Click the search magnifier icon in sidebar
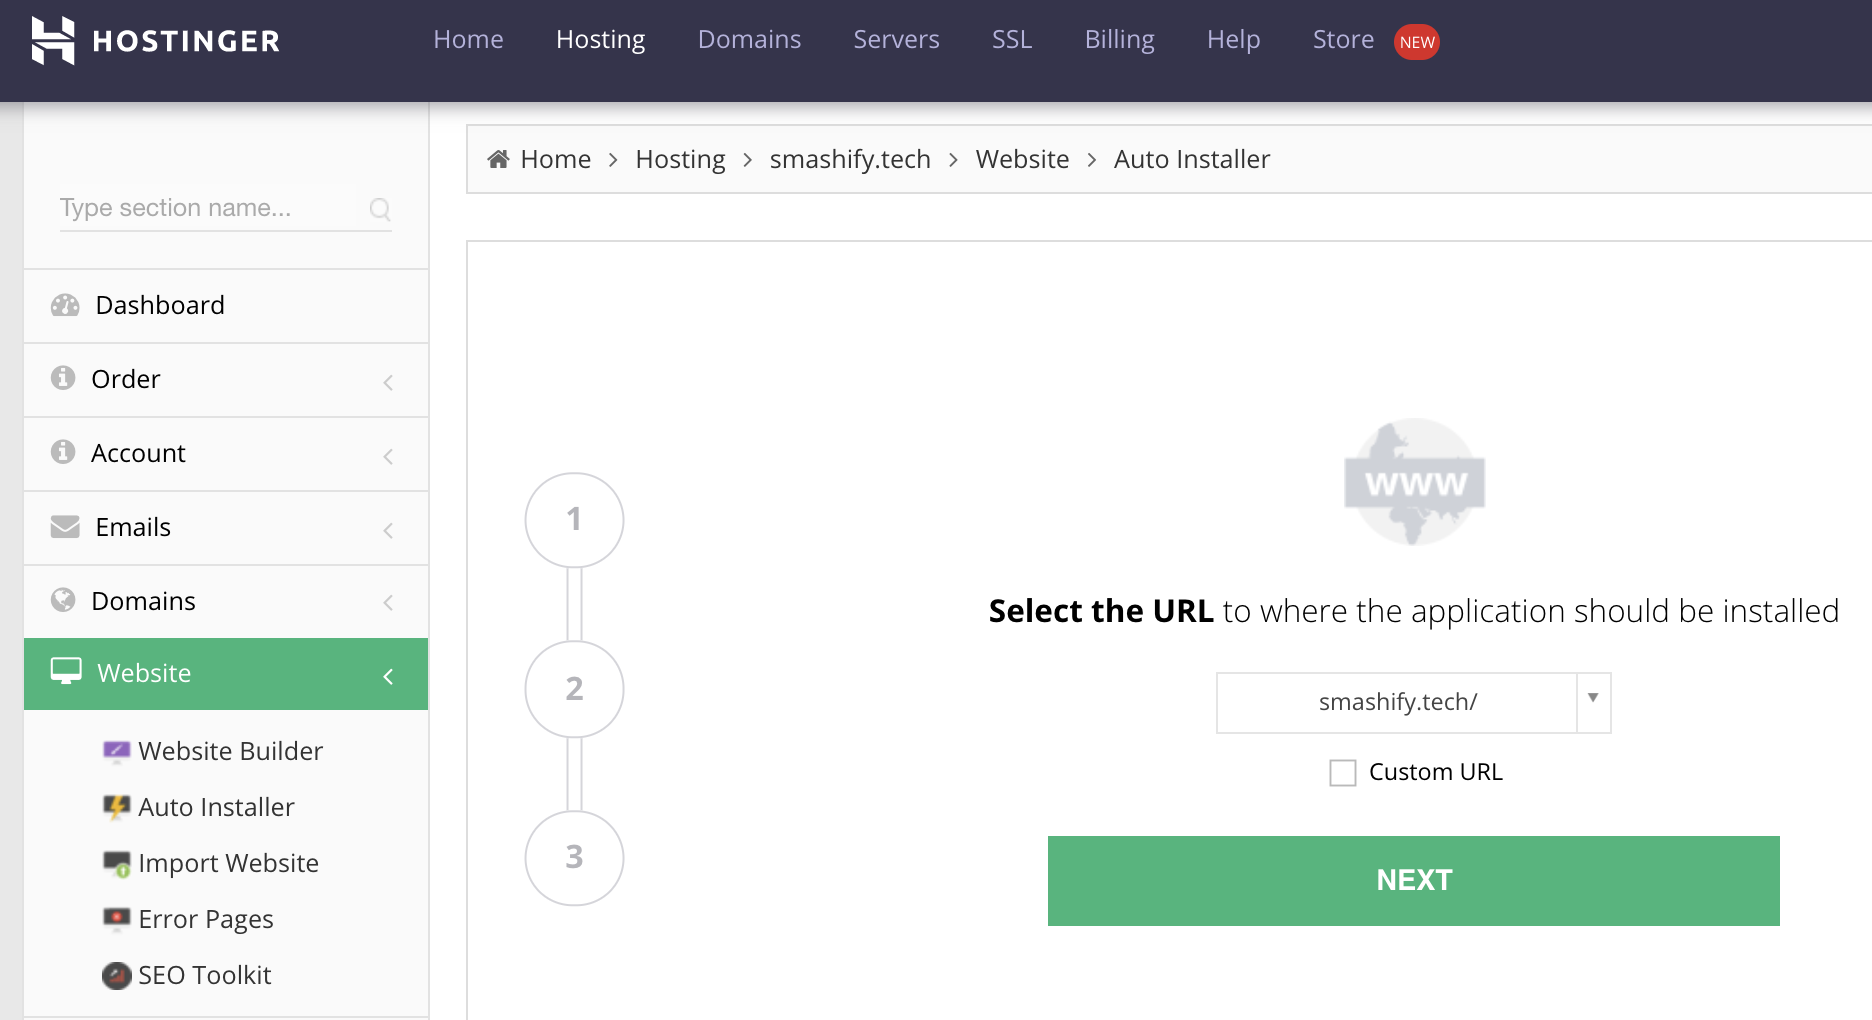Image resolution: width=1872 pixels, height=1020 pixels. point(380,209)
